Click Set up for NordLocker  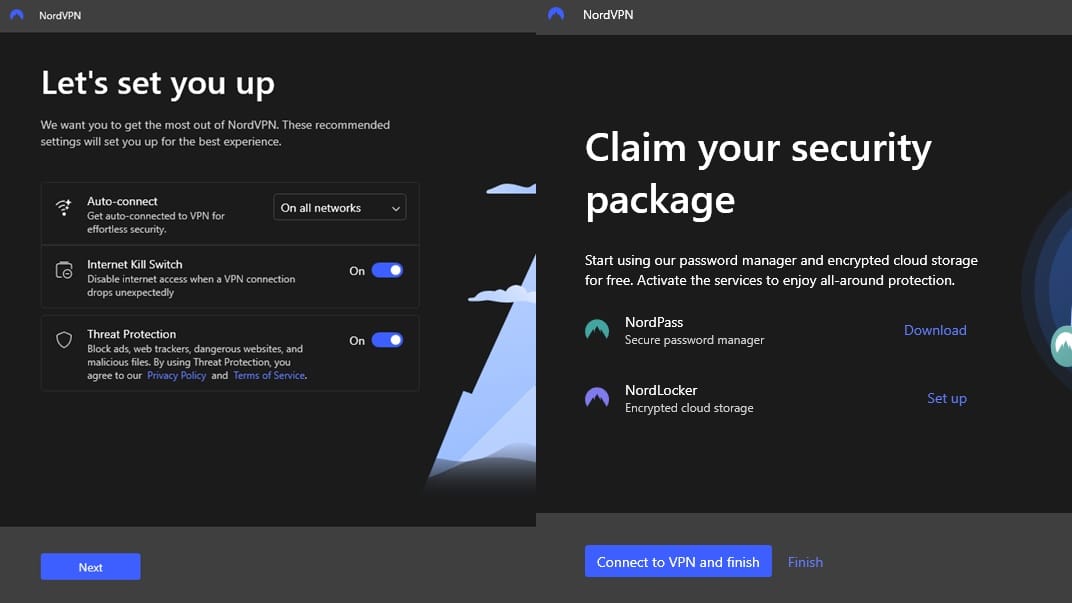(x=946, y=399)
